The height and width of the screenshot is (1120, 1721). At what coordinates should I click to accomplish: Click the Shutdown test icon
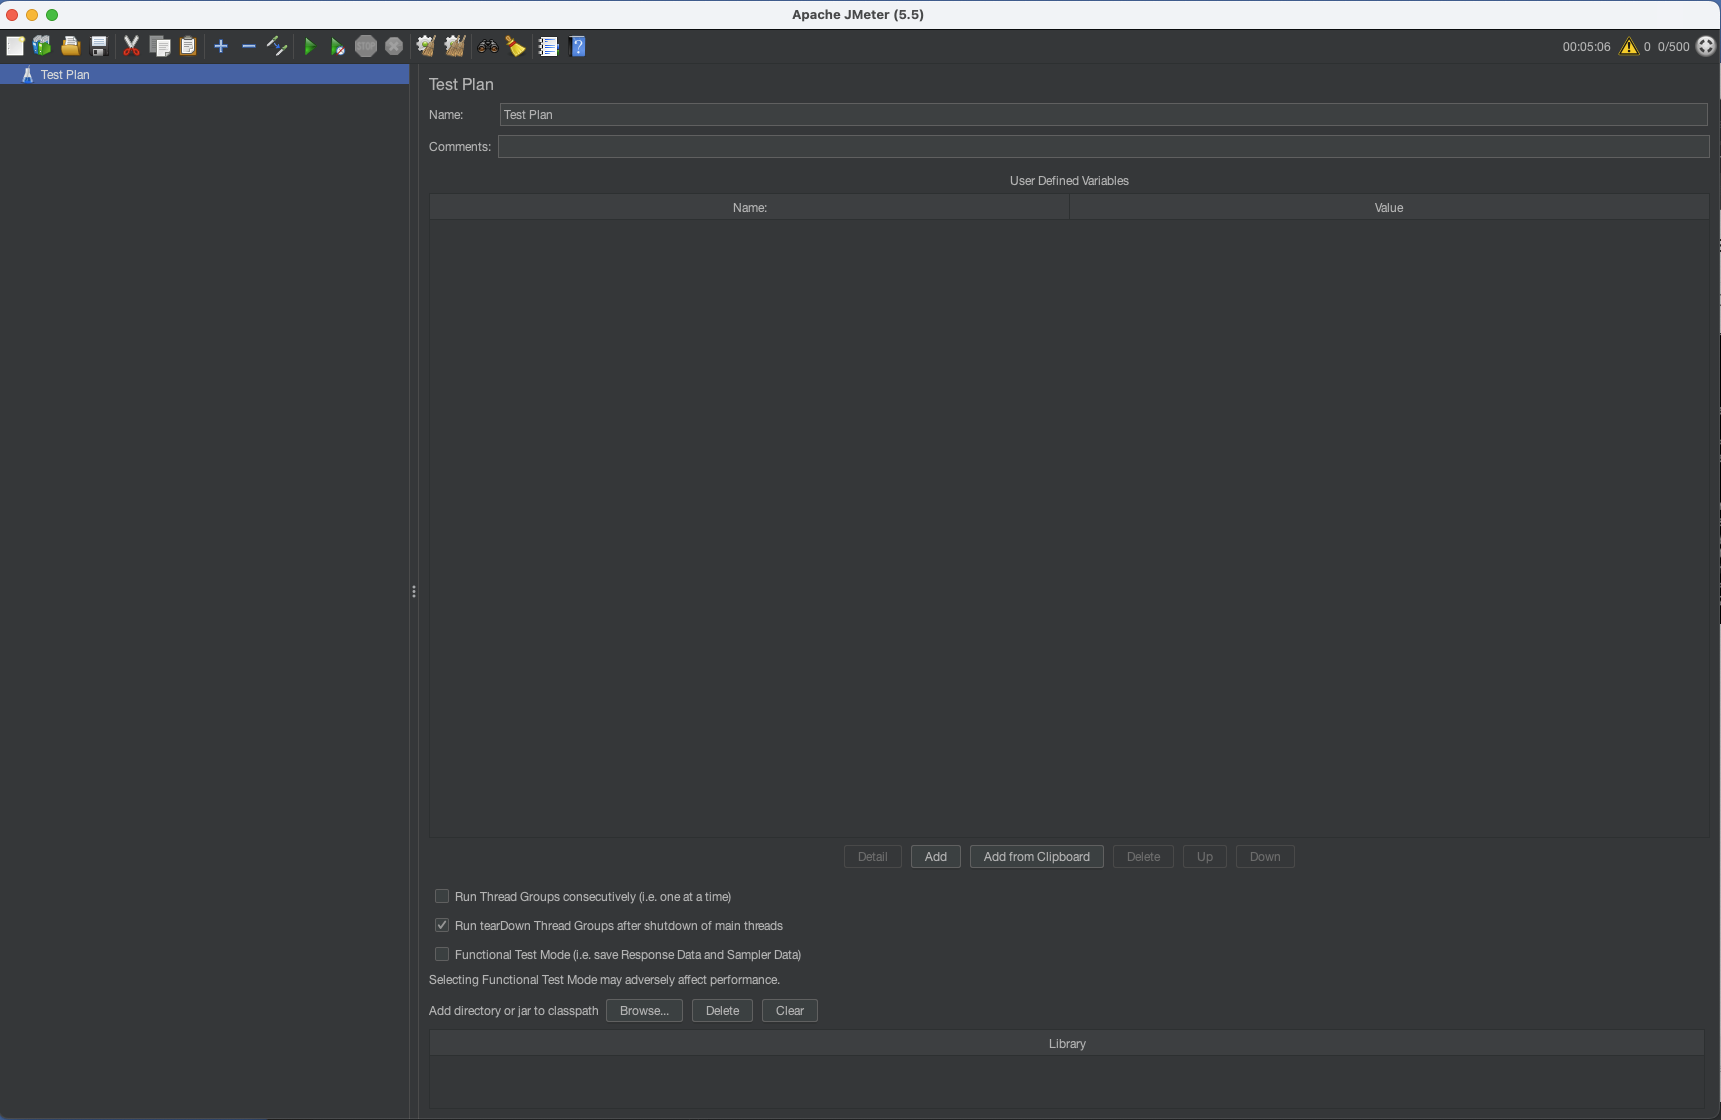pos(395,46)
